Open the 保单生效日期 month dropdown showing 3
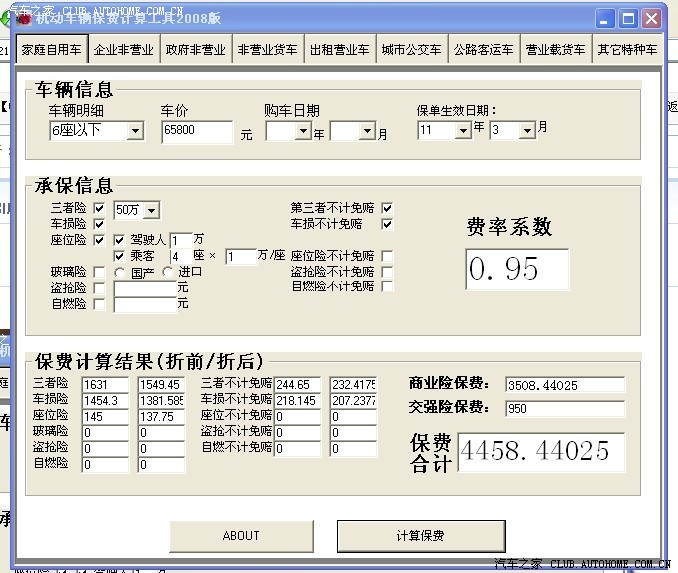The width and height of the screenshot is (678, 573). click(527, 130)
